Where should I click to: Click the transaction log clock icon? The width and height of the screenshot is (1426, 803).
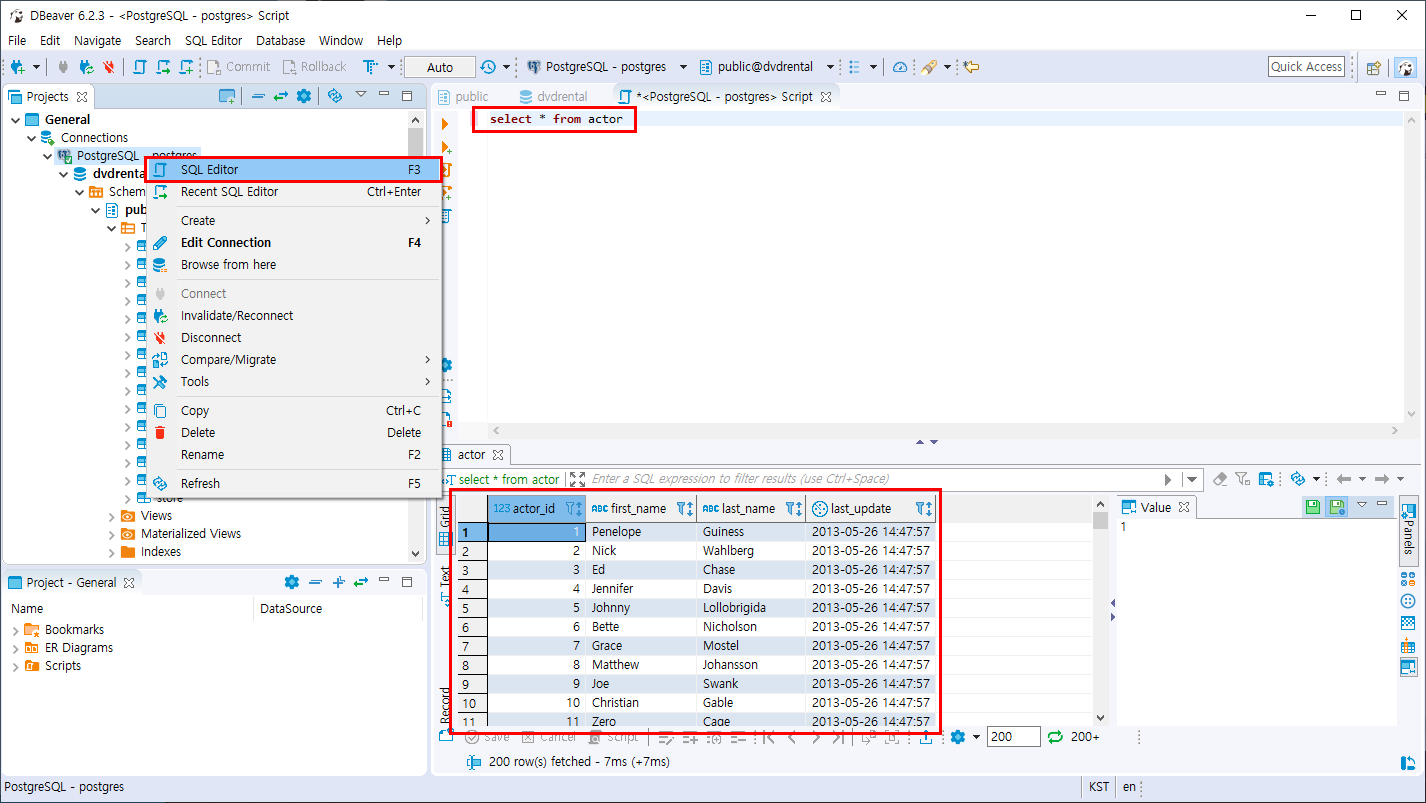[x=488, y=67]
